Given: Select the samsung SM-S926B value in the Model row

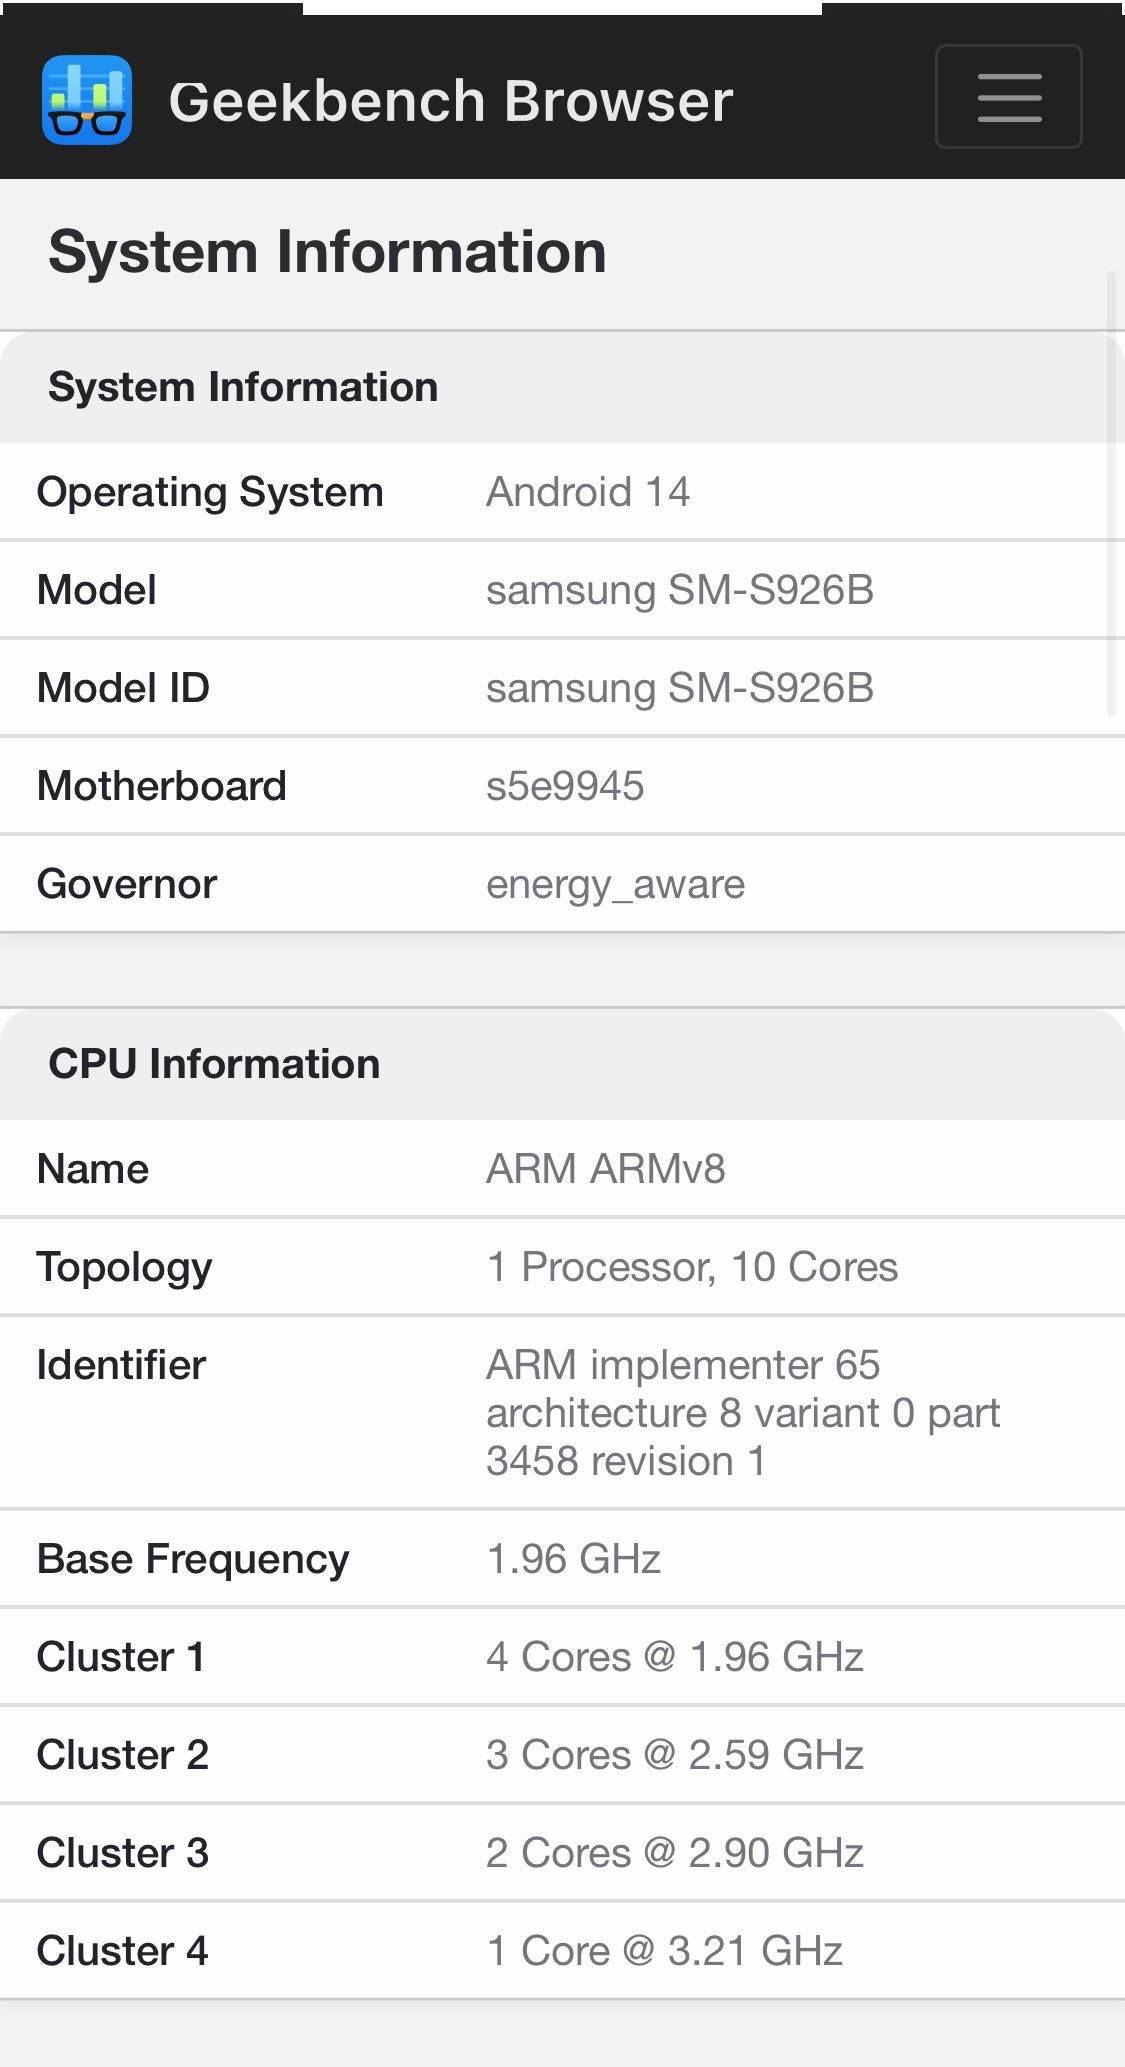Looking at the screenshot, I should [x=680, y=590].
